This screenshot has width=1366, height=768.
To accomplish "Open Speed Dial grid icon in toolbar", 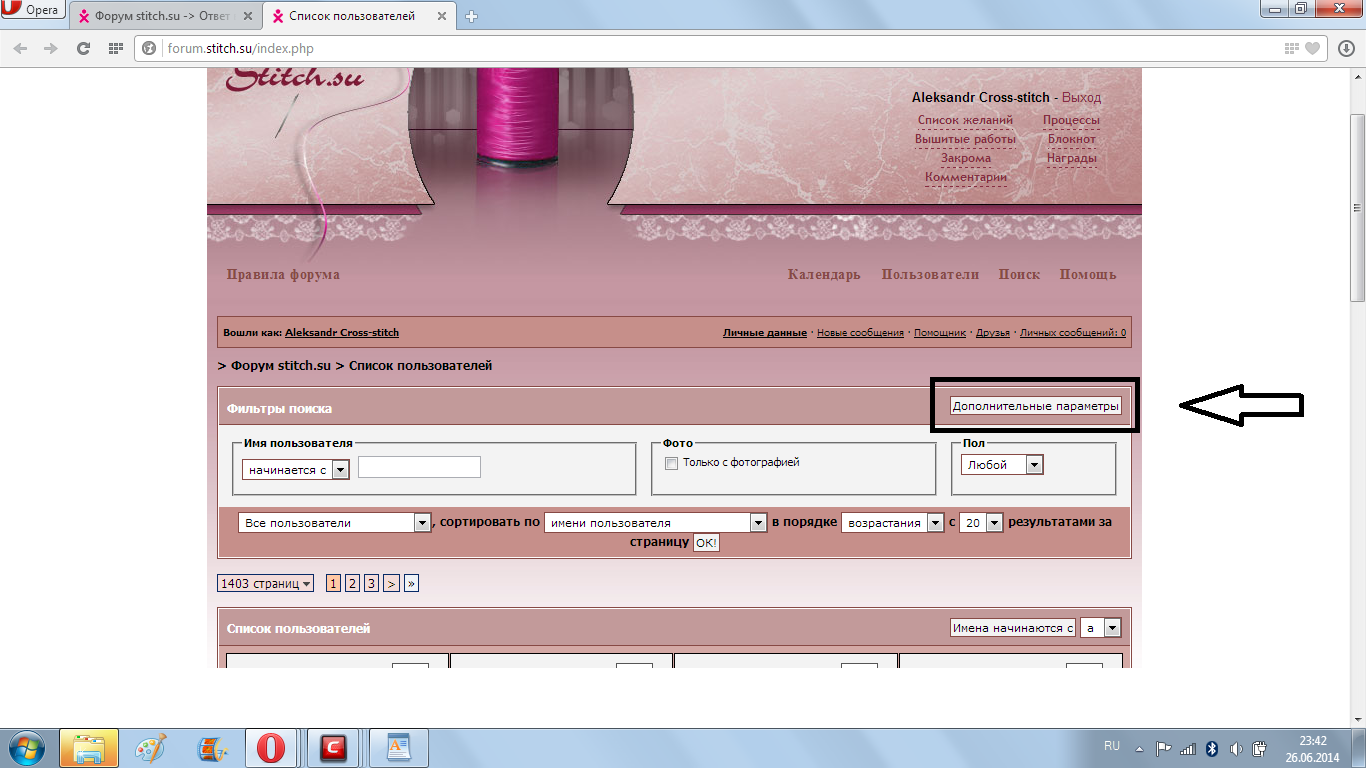I will 115,48.
